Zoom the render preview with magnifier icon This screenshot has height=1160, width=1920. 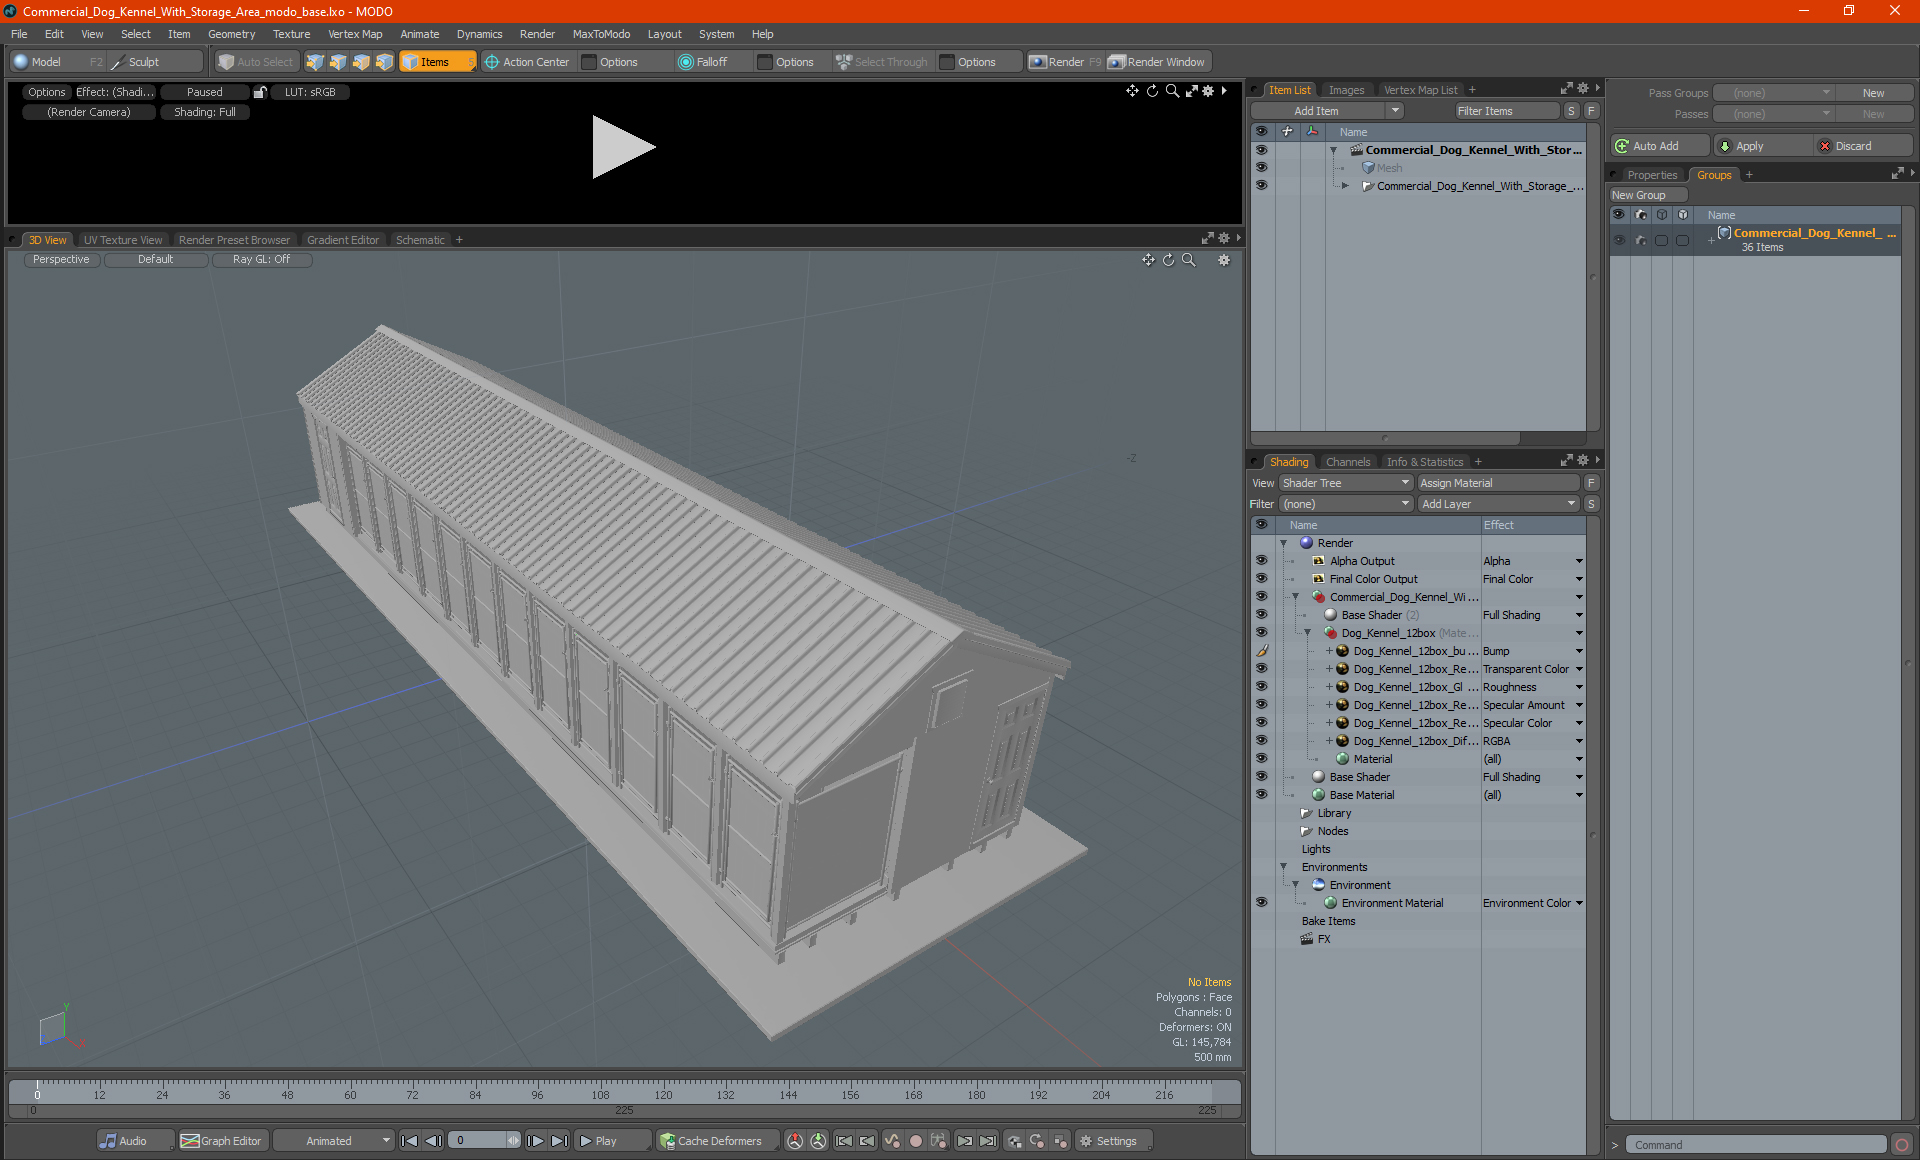click(1172, 91)
